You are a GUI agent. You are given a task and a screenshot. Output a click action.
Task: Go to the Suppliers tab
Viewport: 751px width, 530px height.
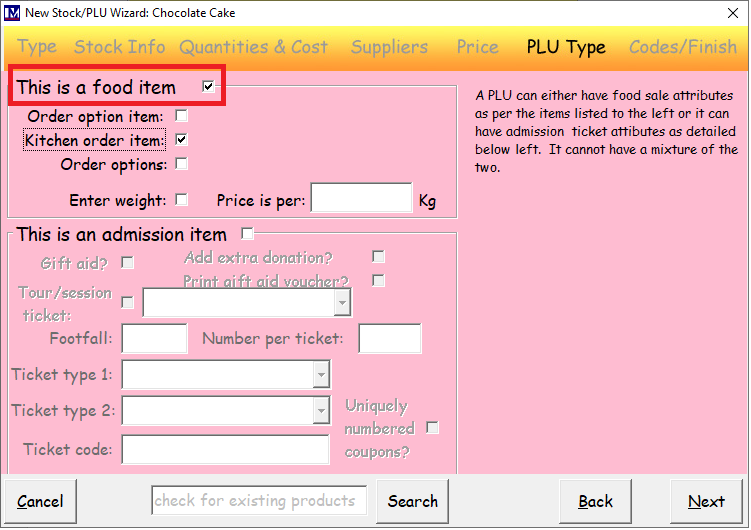tap(389, 47)
